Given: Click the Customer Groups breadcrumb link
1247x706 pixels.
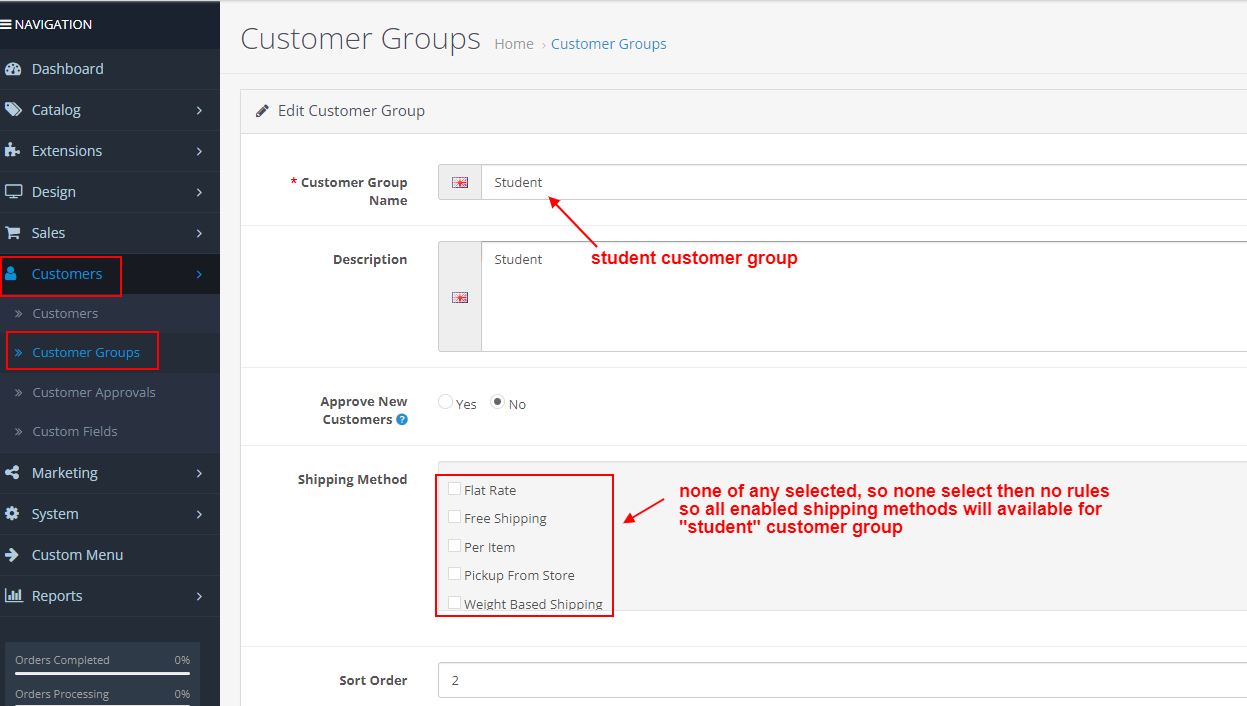Looking at the screenshot, I should tap(608, 44).
